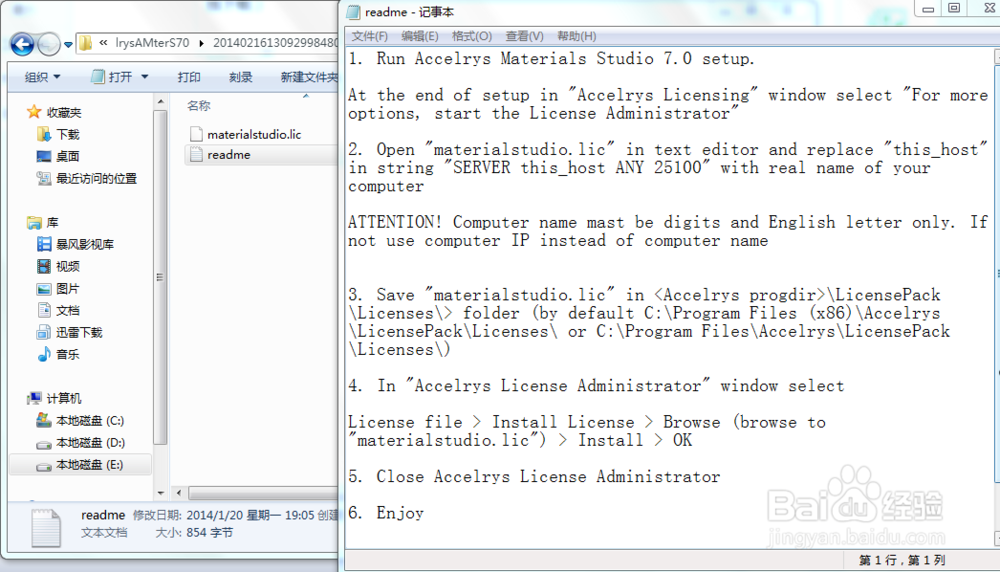
Task: Click the folder icon in address bar
Action: 86,43
